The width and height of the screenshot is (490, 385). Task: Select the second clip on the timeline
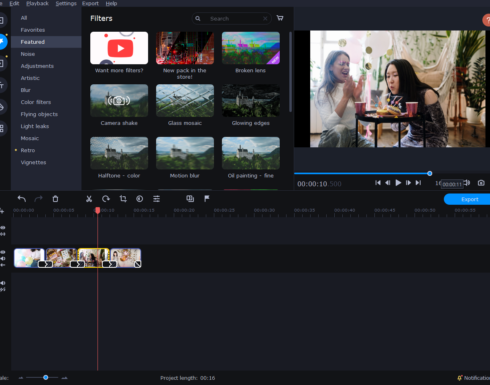tap(61, 258)
